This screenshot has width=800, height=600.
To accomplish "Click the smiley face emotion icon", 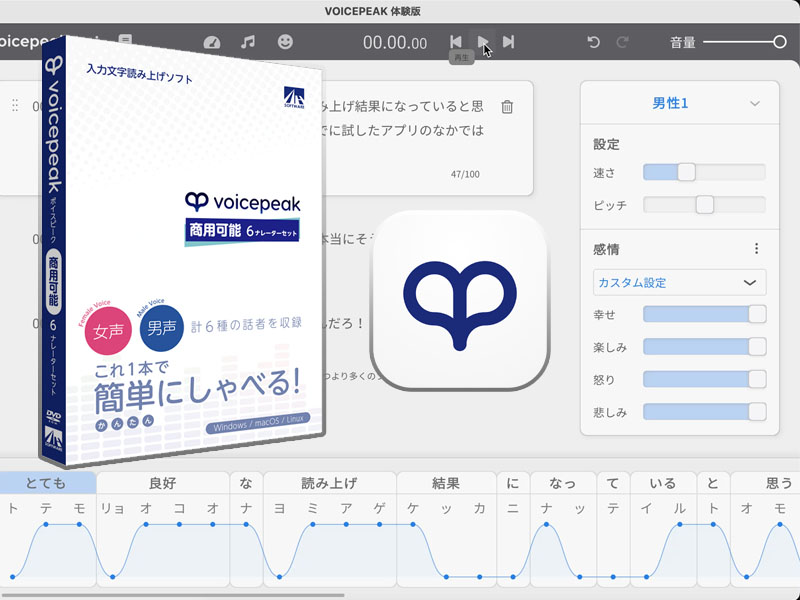I will (285, 42).
